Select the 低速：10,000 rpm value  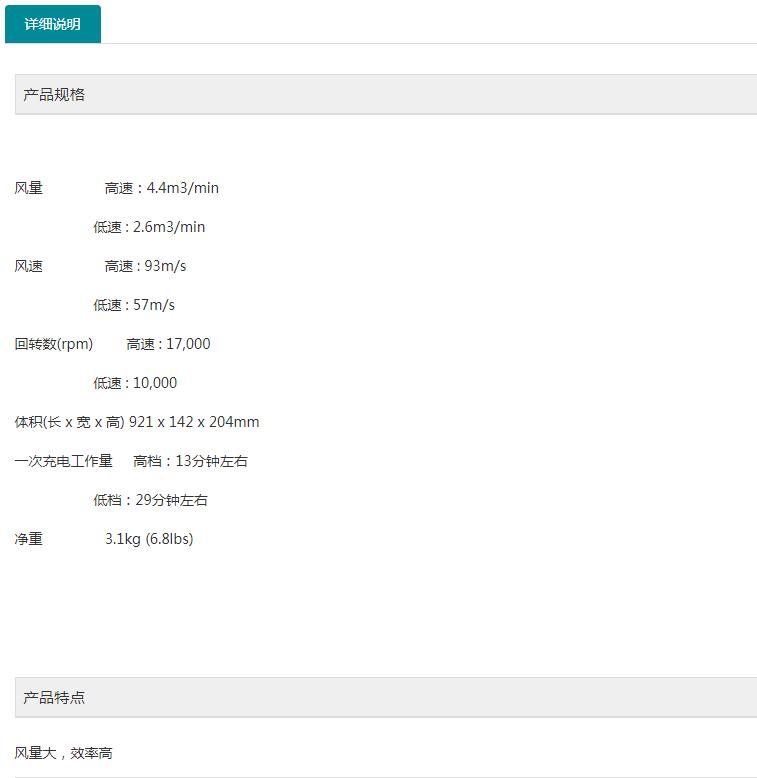(x=135, y=383)
